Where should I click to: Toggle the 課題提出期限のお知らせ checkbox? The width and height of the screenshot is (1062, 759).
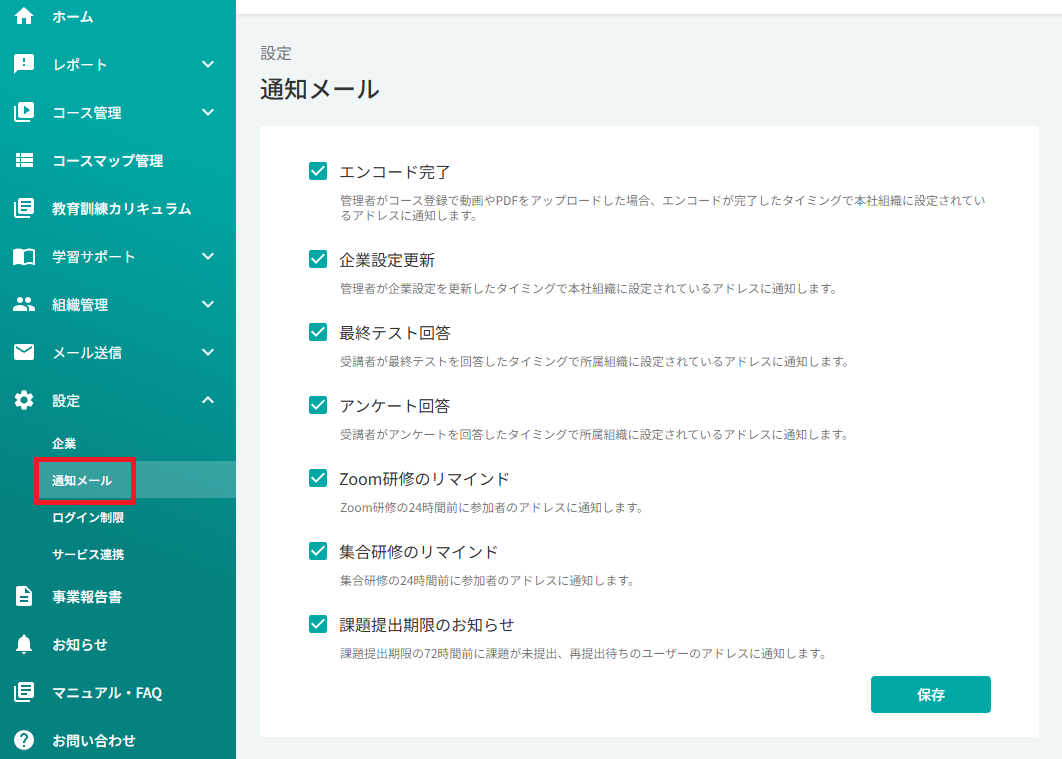318,624
